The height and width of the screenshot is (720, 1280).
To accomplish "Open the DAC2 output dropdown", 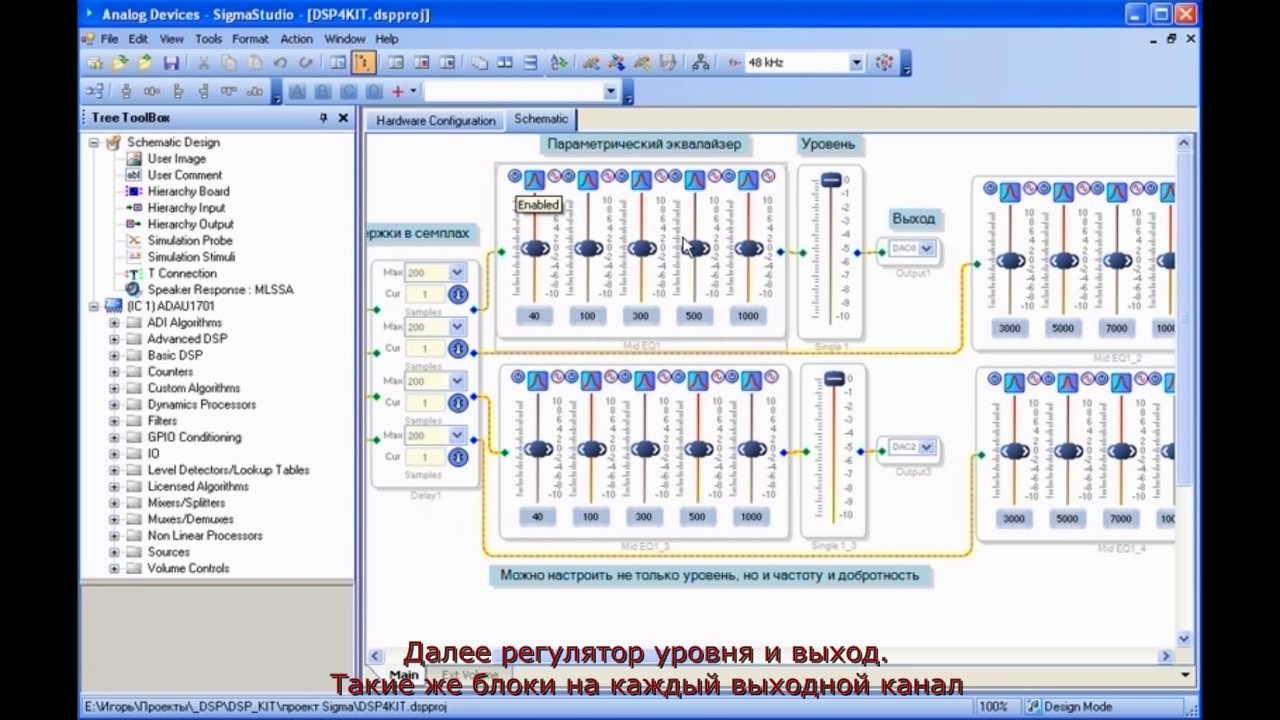I will click(x=926, y=447).
